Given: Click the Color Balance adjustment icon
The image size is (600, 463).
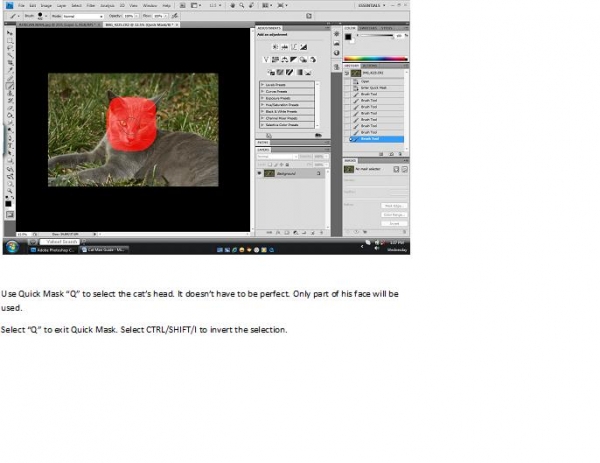Looking at the screenshot, I should pyautogui.click(x=284, y=60).
